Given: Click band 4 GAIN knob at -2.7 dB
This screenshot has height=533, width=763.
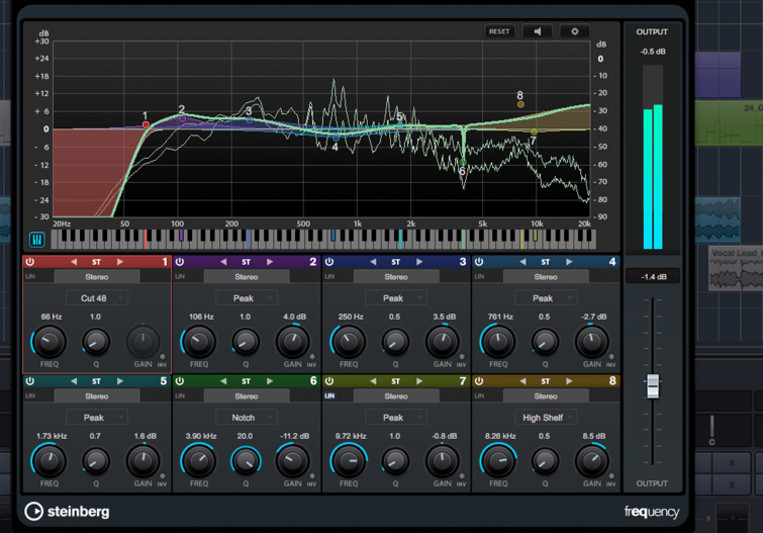Looking at the screenshot, I should point(592,341).
